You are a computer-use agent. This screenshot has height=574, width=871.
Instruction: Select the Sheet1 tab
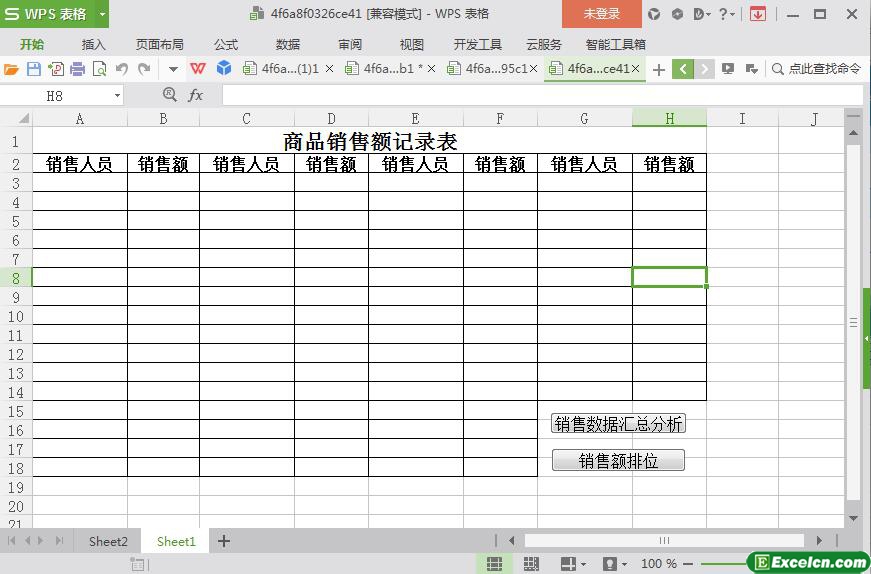coord(176,541)
